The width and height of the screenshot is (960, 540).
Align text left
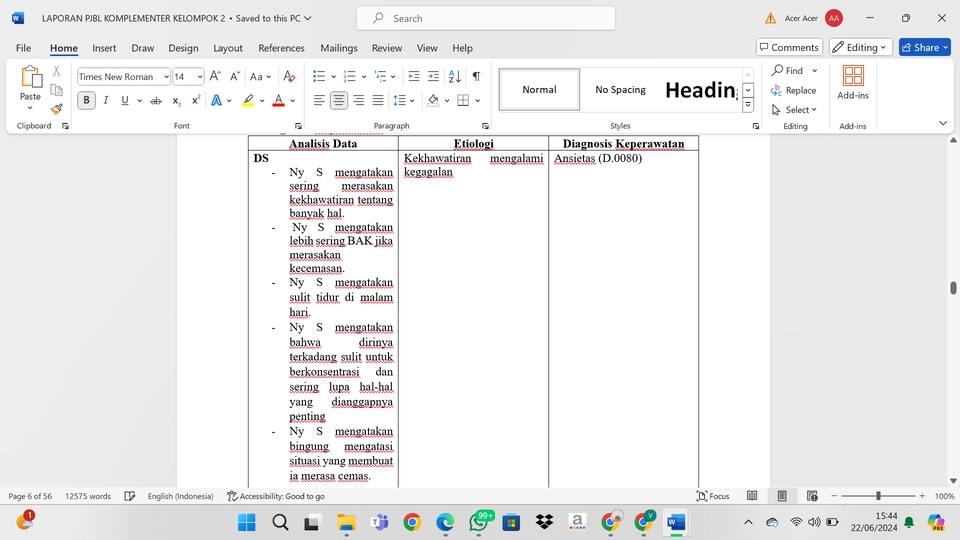click(x=319, y=100)
